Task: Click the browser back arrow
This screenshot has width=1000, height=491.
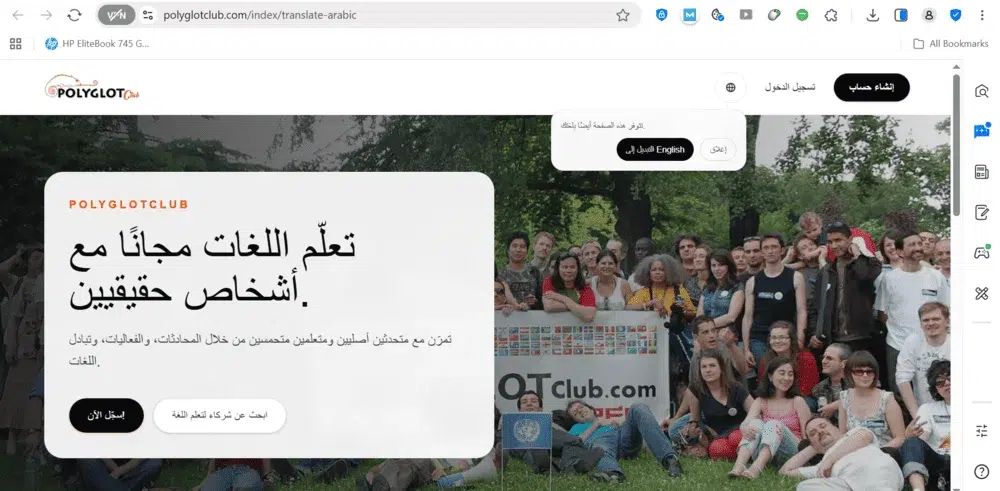Action: (18, 15)
